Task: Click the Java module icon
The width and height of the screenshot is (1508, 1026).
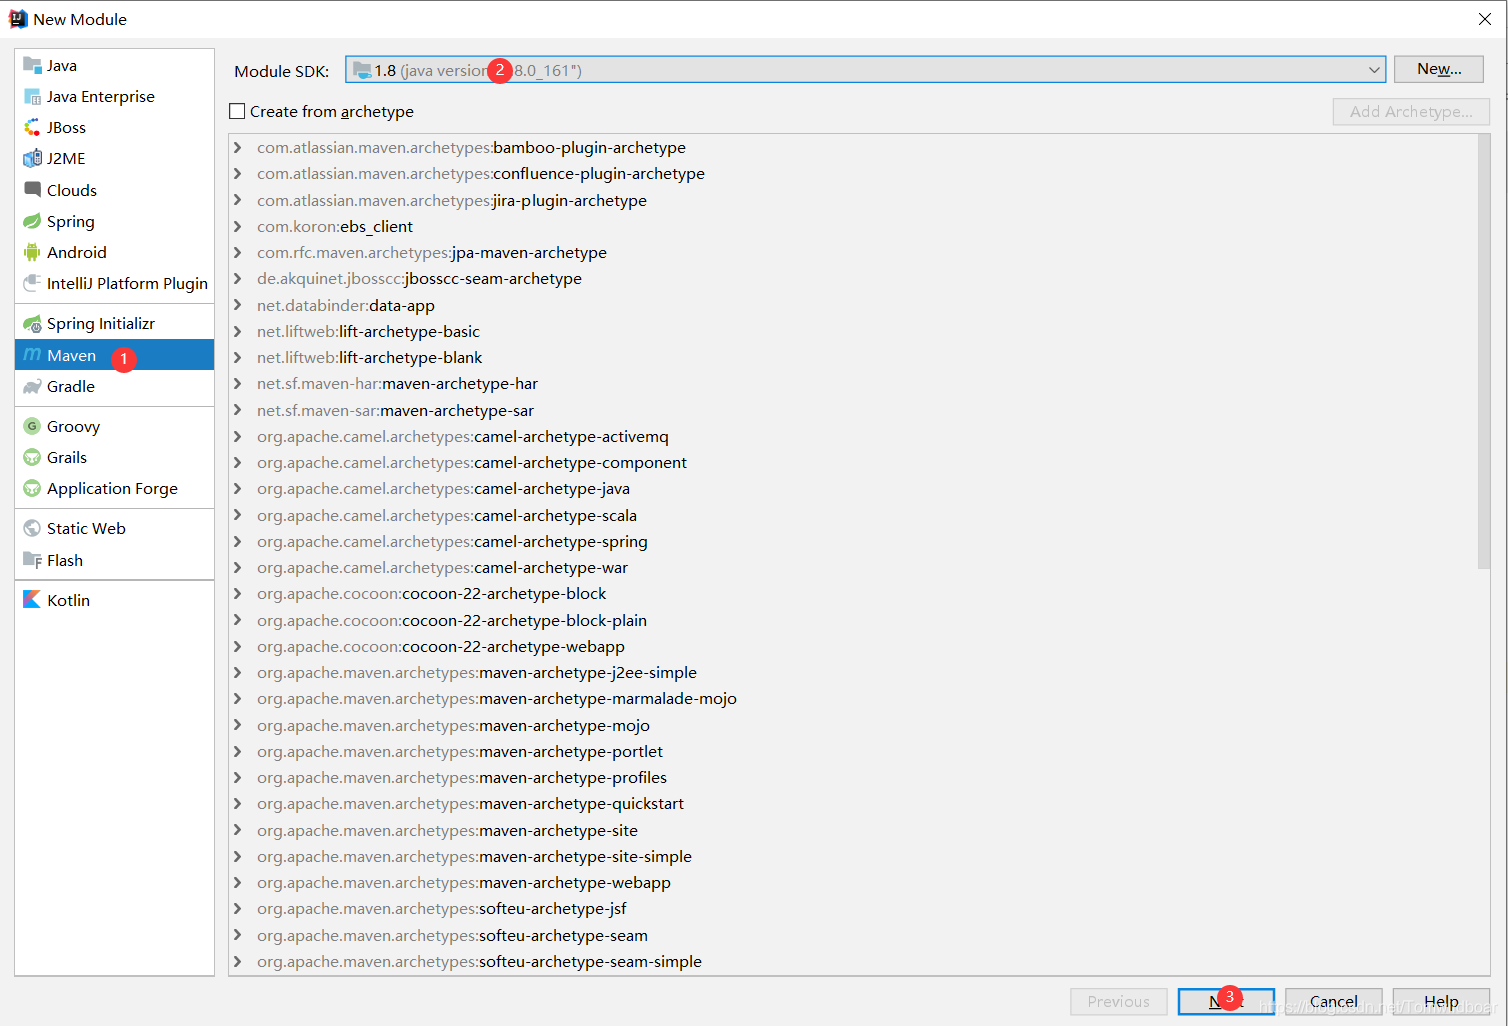Action: (x=32, y=65)
